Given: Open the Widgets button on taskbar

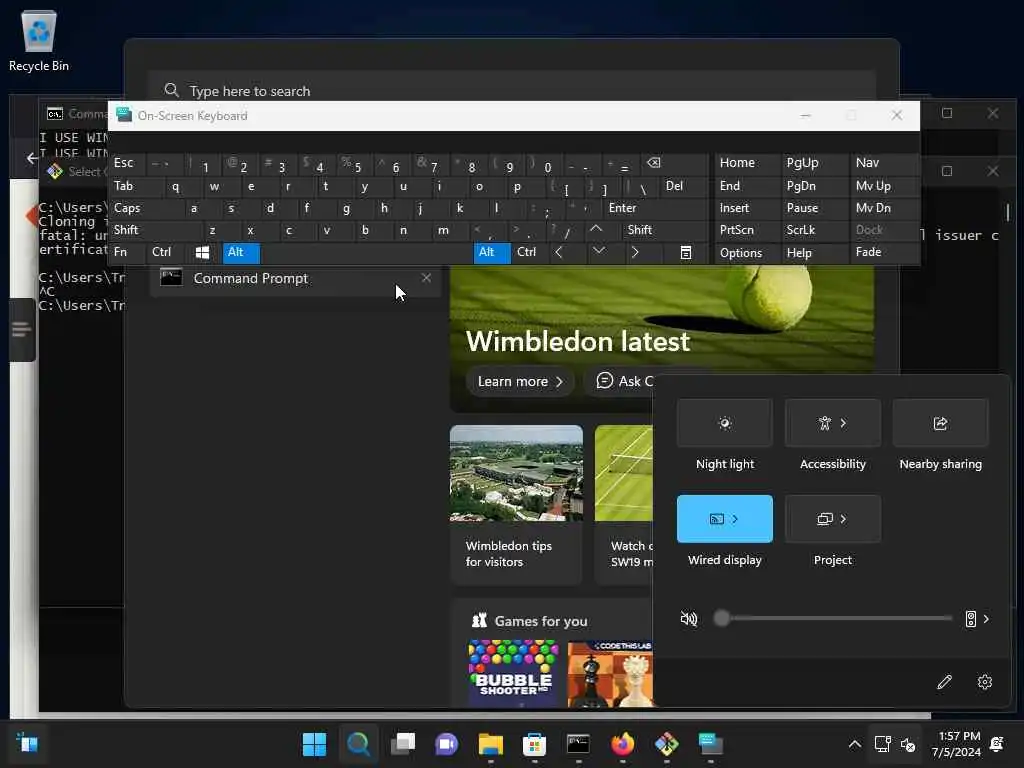Looking at the screenshot, I should pos(27,744).
